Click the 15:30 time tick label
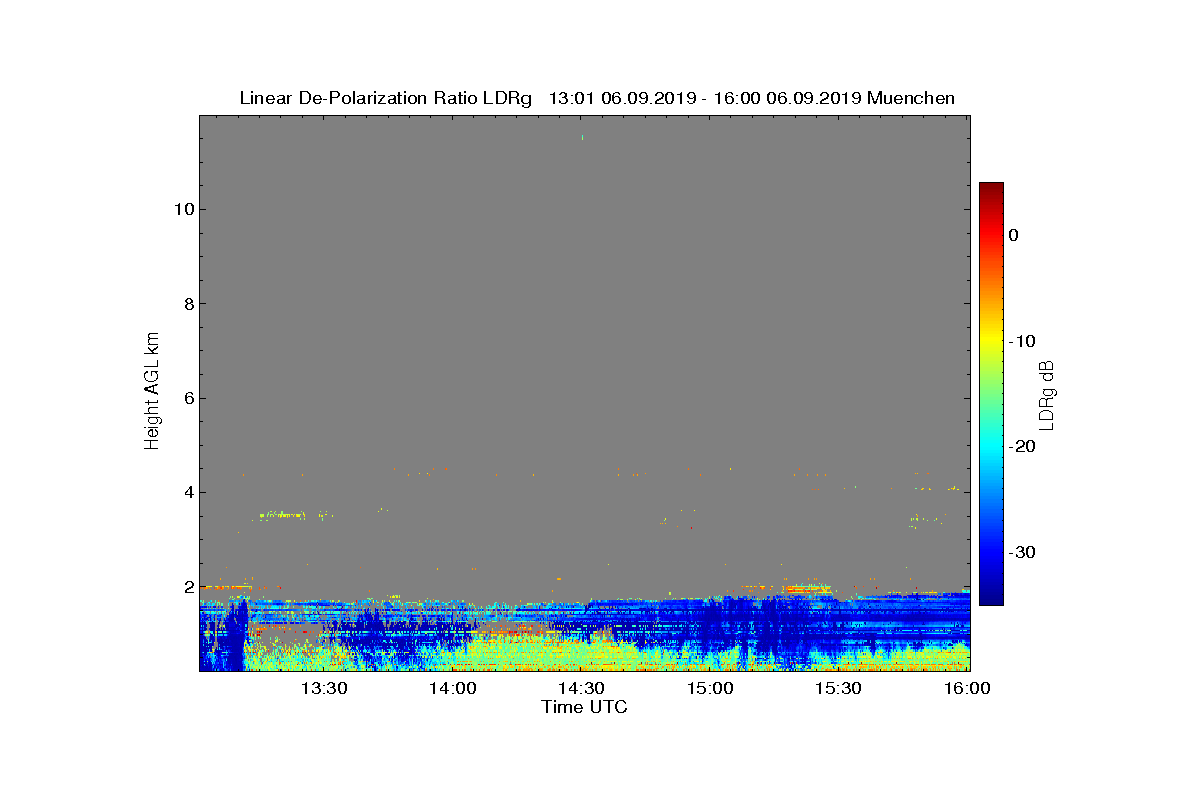Image resolution: width=1200 pixels, height=800 pixels. pos(838,688)
